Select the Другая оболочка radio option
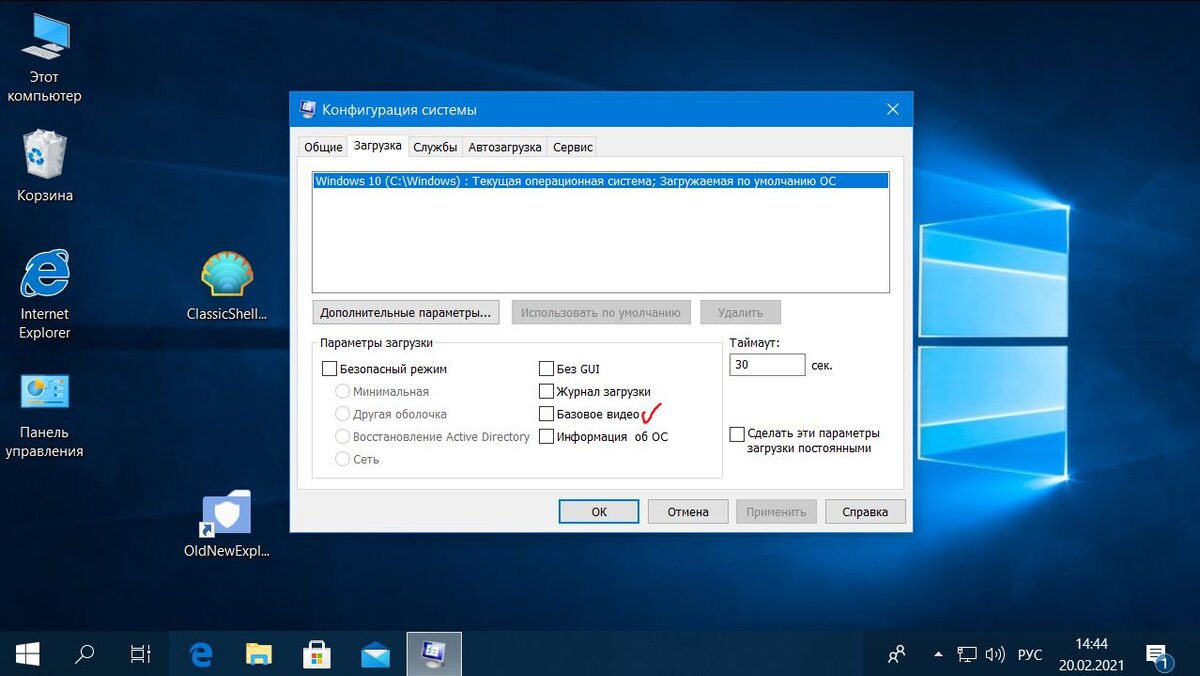 point(343,414)
